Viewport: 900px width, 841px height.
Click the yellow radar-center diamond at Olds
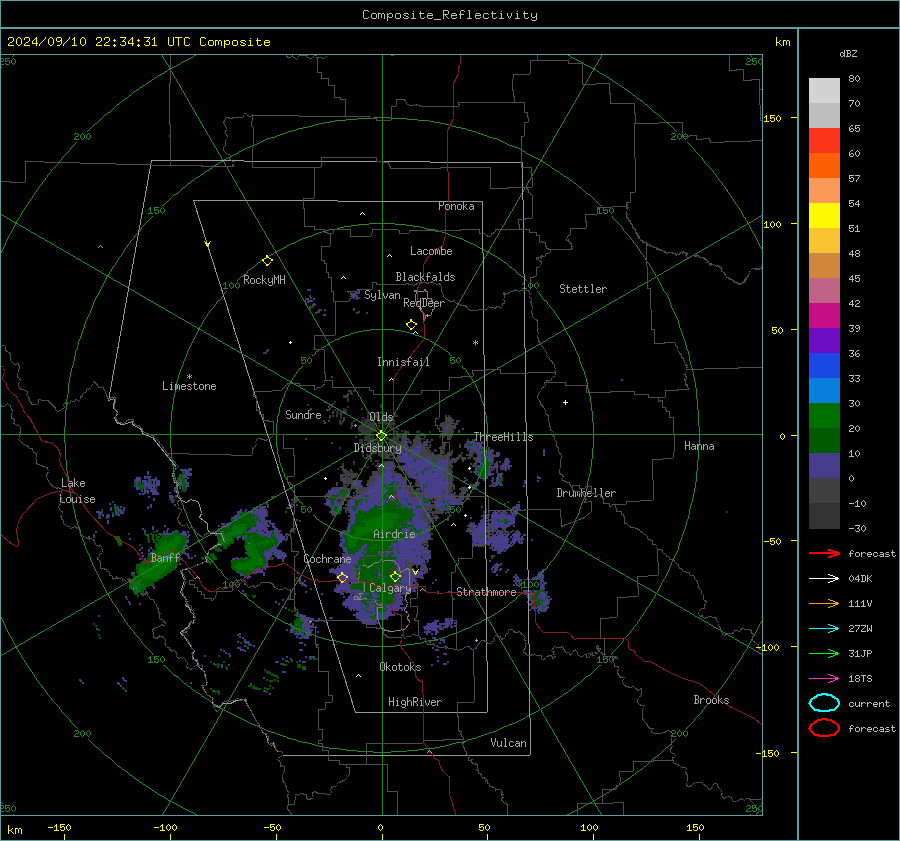click(x=381, y=436)
